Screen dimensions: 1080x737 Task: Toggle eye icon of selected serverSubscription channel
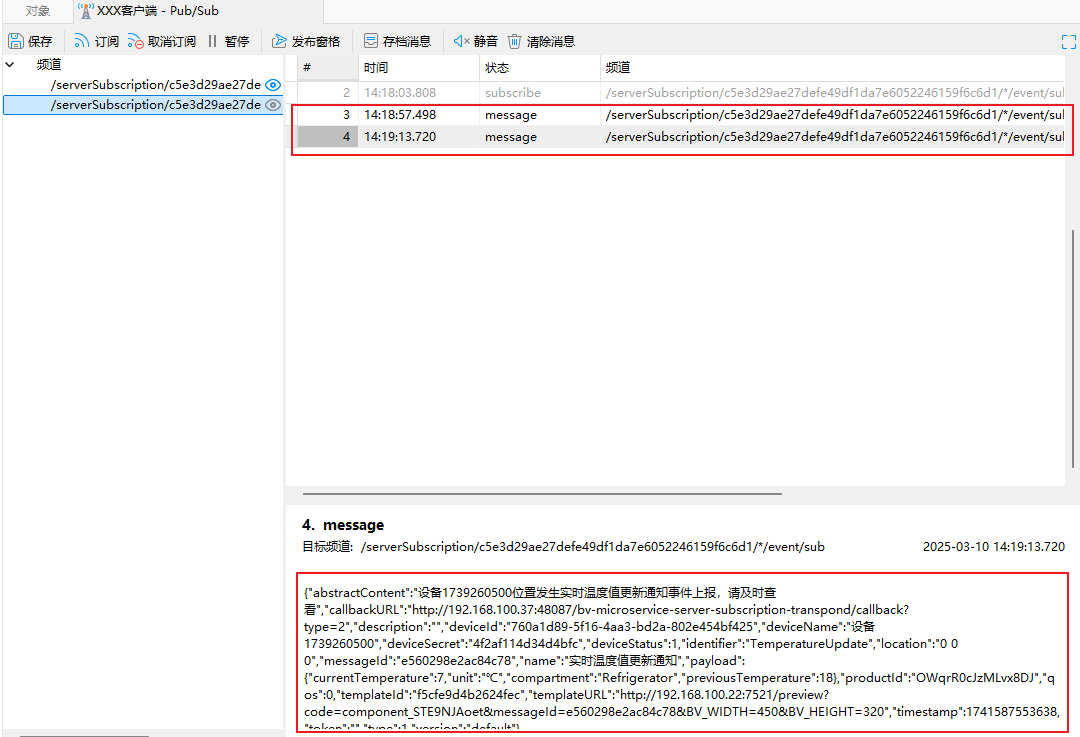tap(273, 105)
